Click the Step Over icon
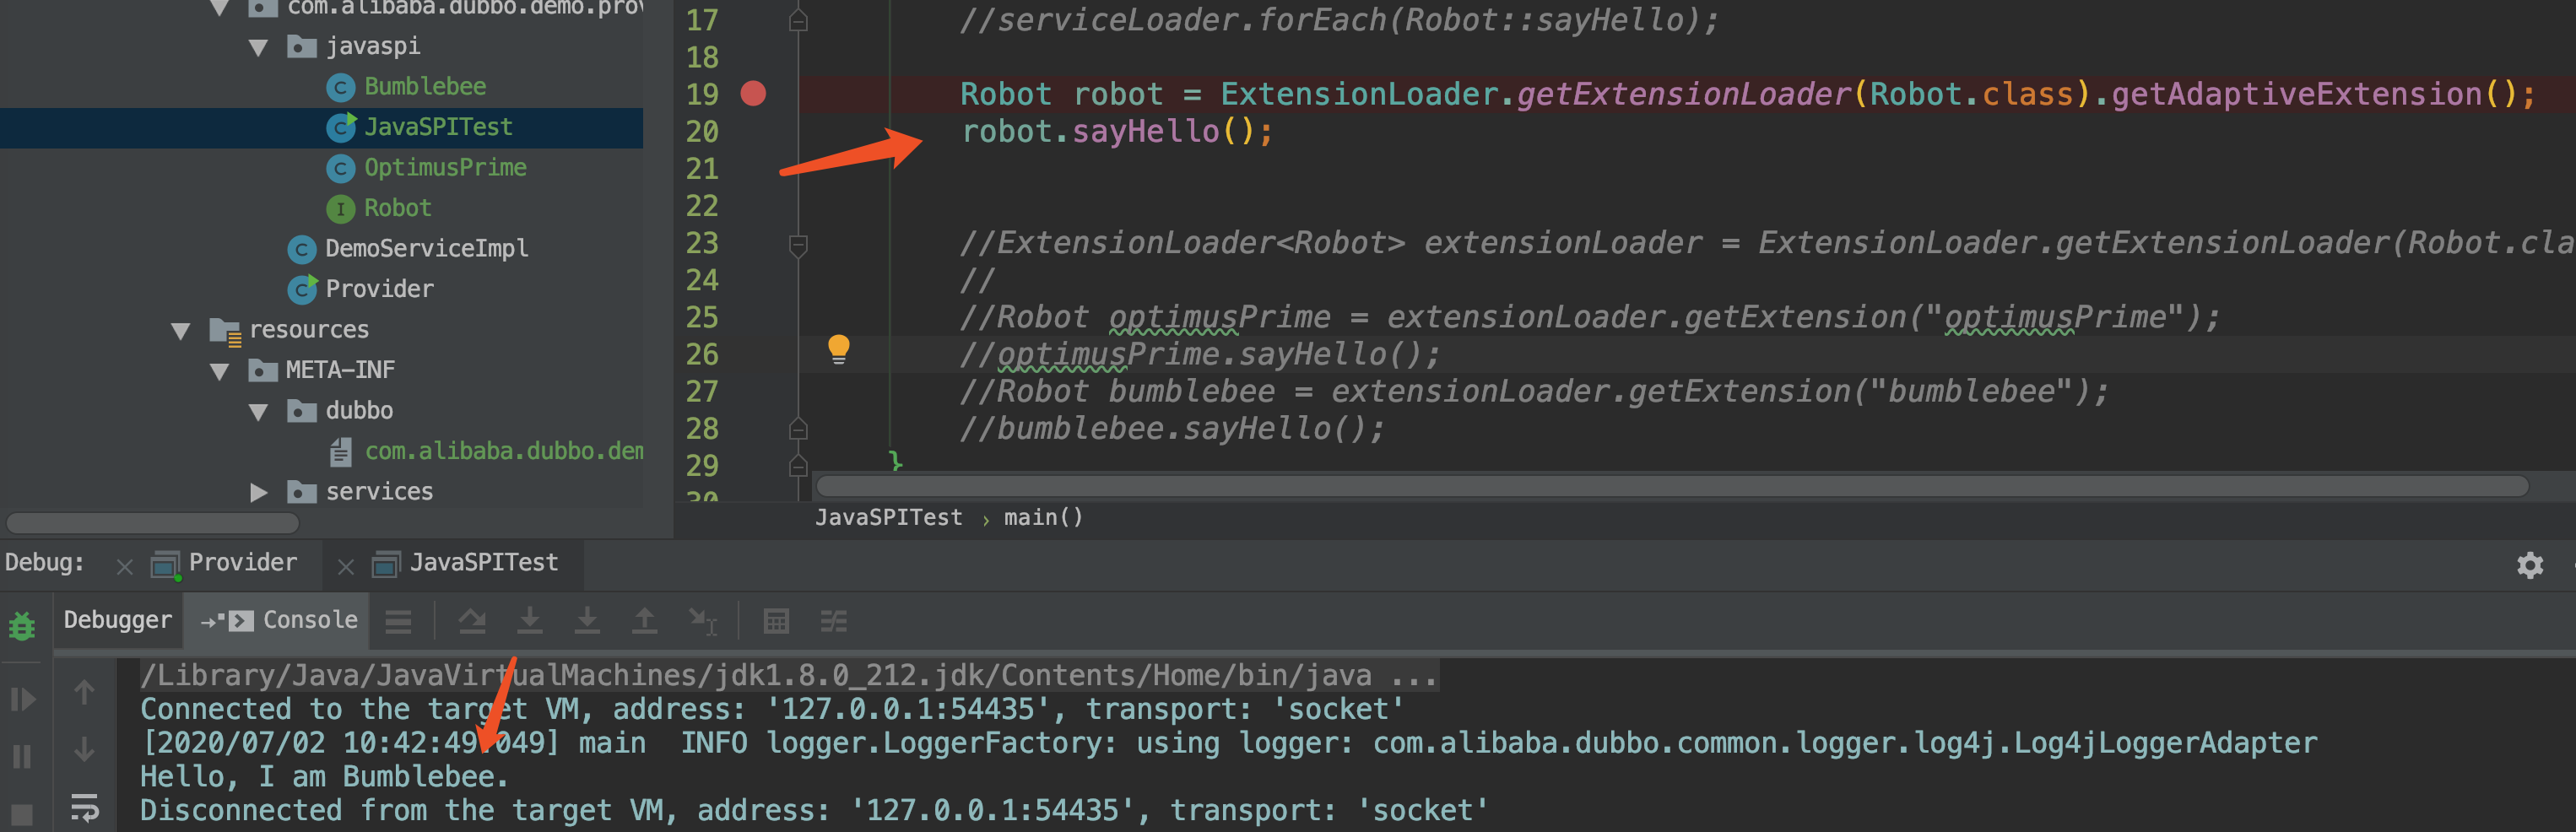The height and width of the screenshot is (832, 2576). point(472,622)
